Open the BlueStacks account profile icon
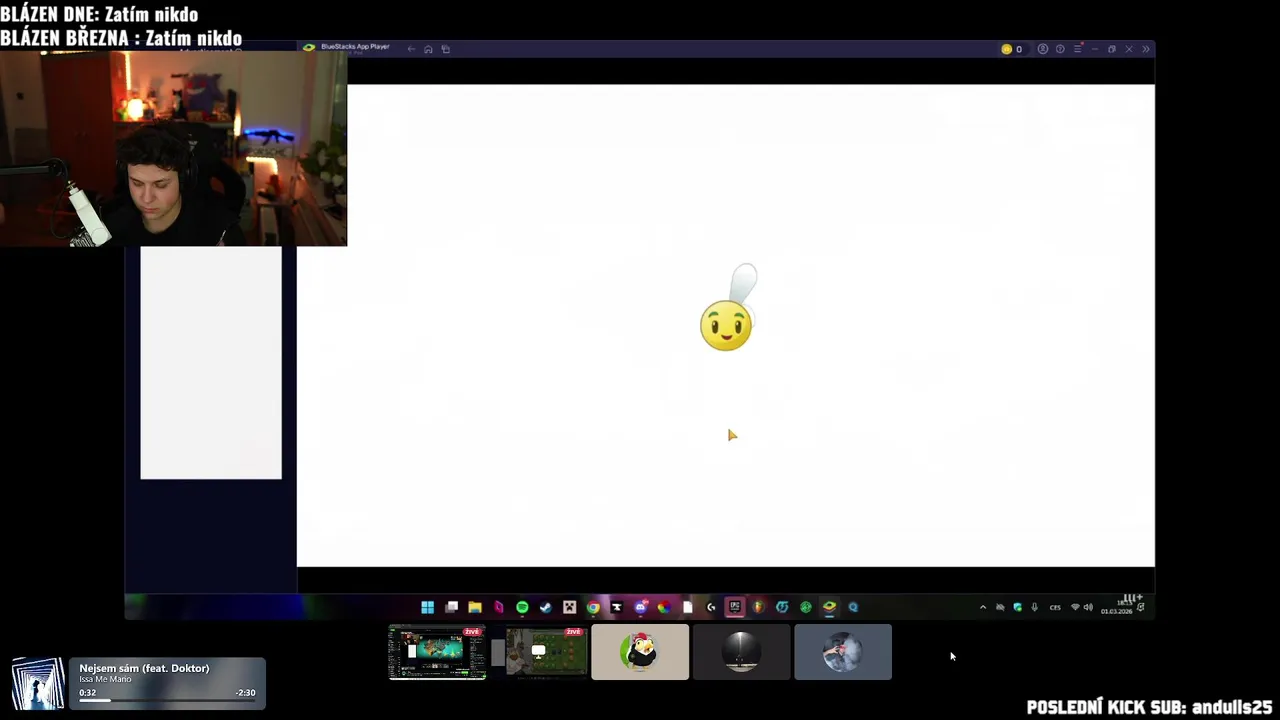The height and width of the screenshot is (720, 1280). click(1043, 49)
